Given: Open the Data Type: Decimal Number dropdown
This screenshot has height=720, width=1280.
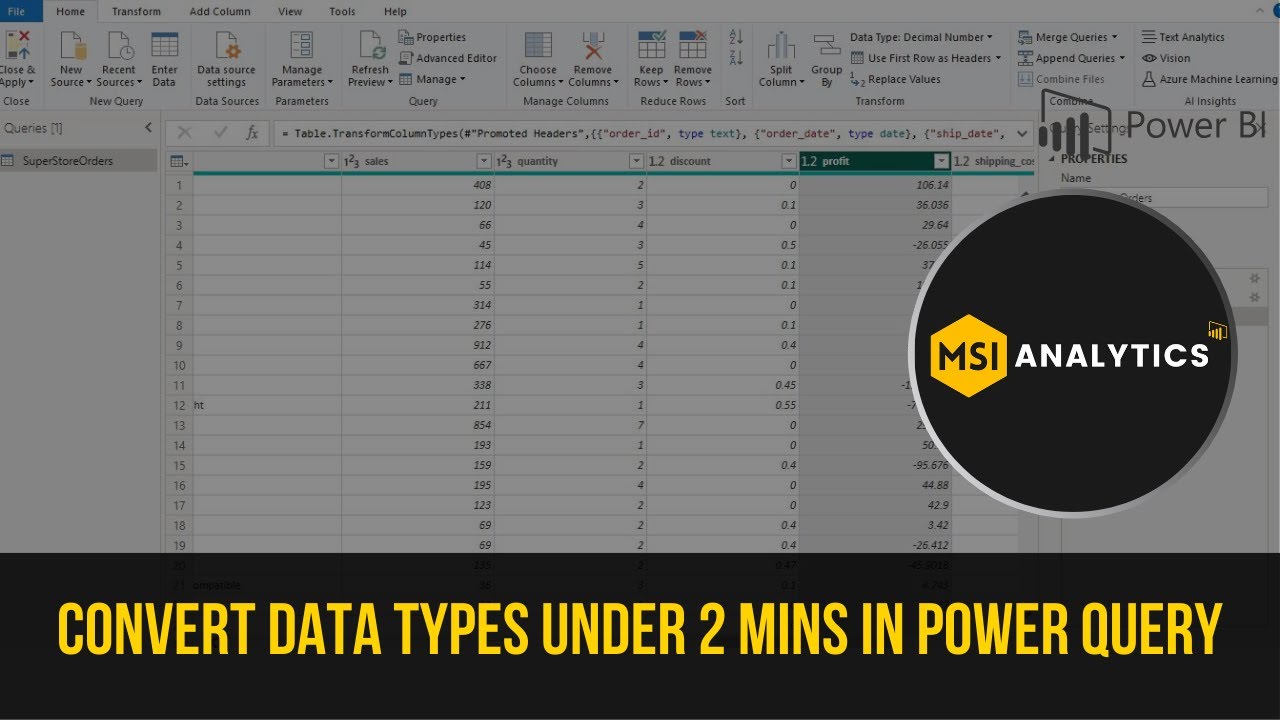Looking at the screenshot, I should 922,37.
